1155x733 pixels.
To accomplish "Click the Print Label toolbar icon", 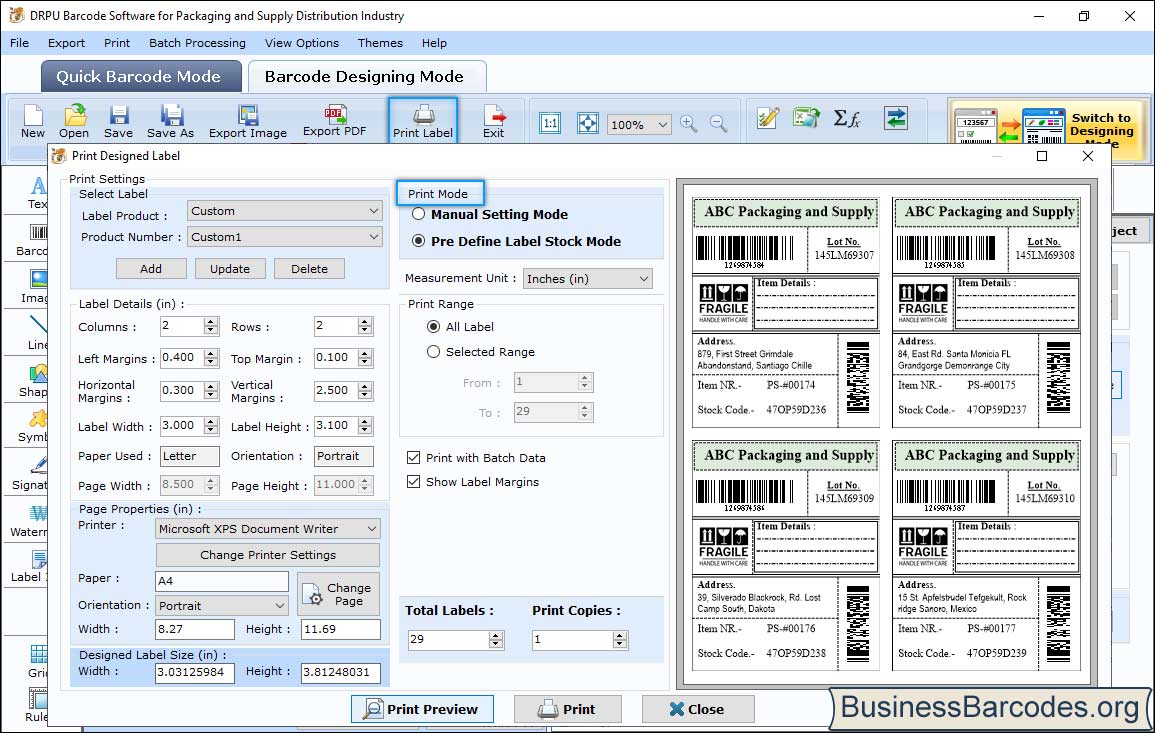I will (x=423, y=121).
